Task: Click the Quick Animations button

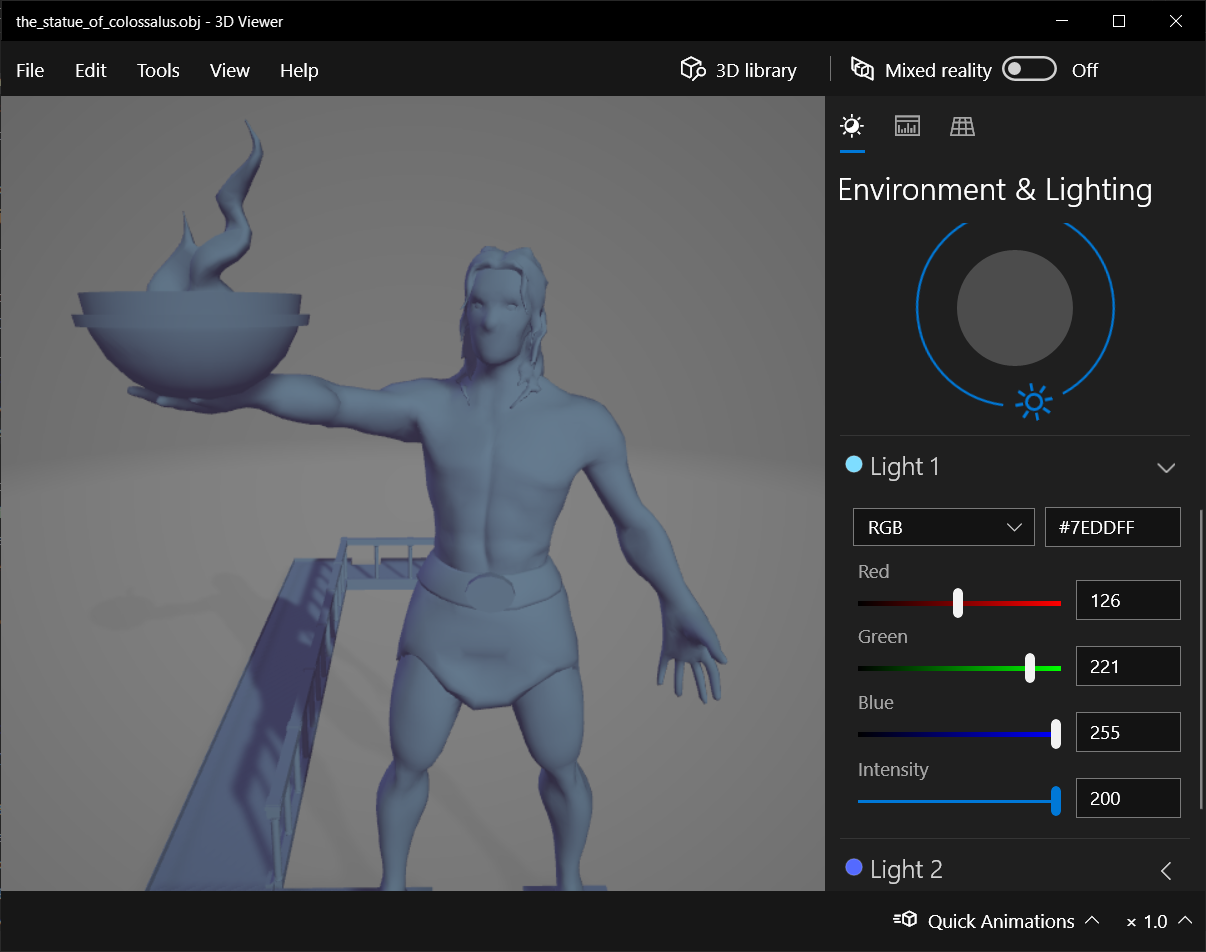Action: point(1000,921)
